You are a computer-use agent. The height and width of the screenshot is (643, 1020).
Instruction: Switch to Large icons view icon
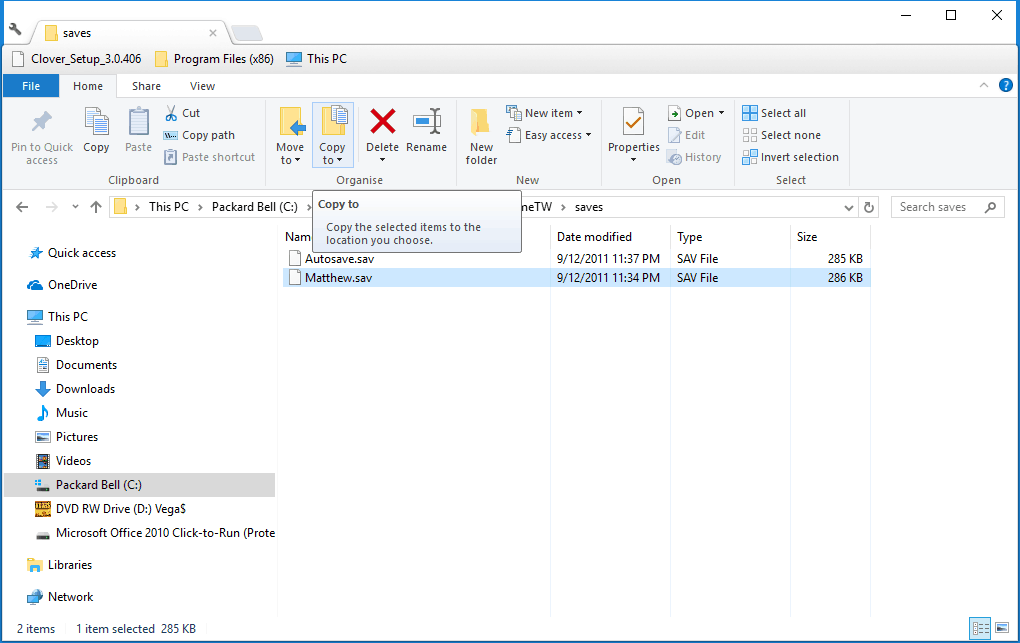pos(1002,629)
